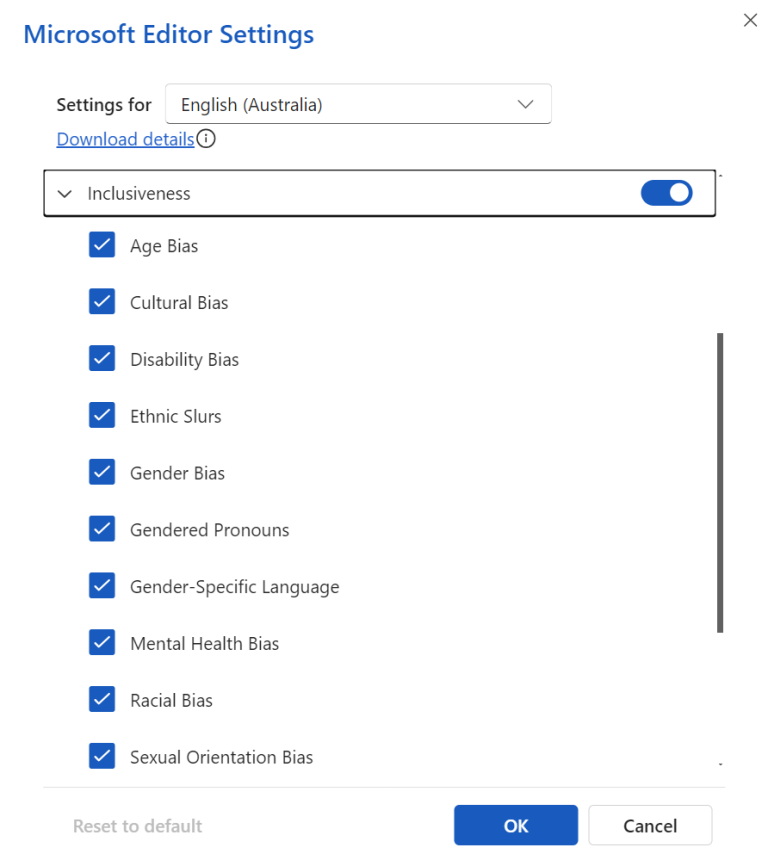This screenshot has height=866, width=768.
Task: Uncheck Sexual Orientation Bias
Action: [x=101, y=757]
